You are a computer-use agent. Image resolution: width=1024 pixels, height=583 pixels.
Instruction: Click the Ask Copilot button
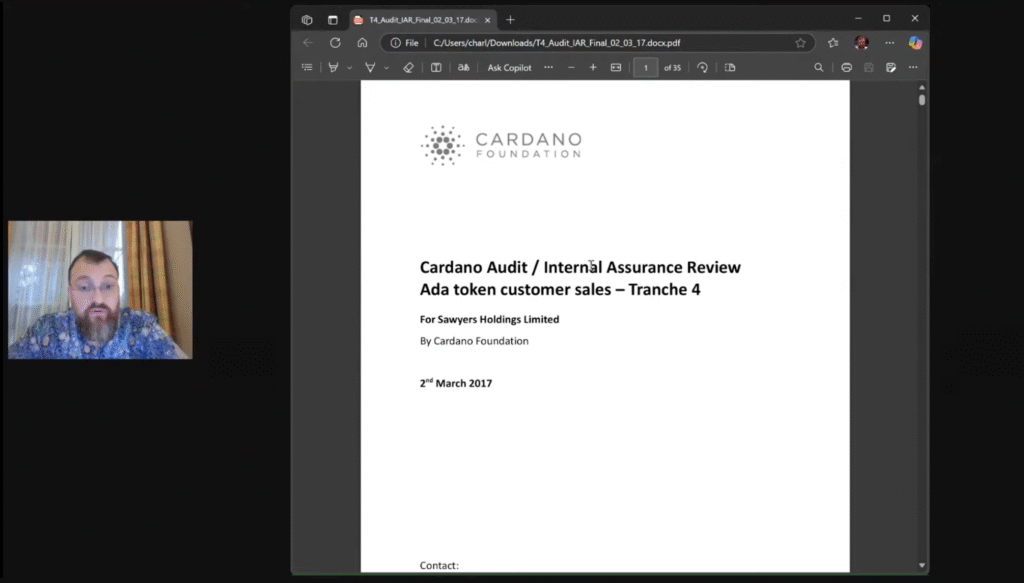[509, 68]
